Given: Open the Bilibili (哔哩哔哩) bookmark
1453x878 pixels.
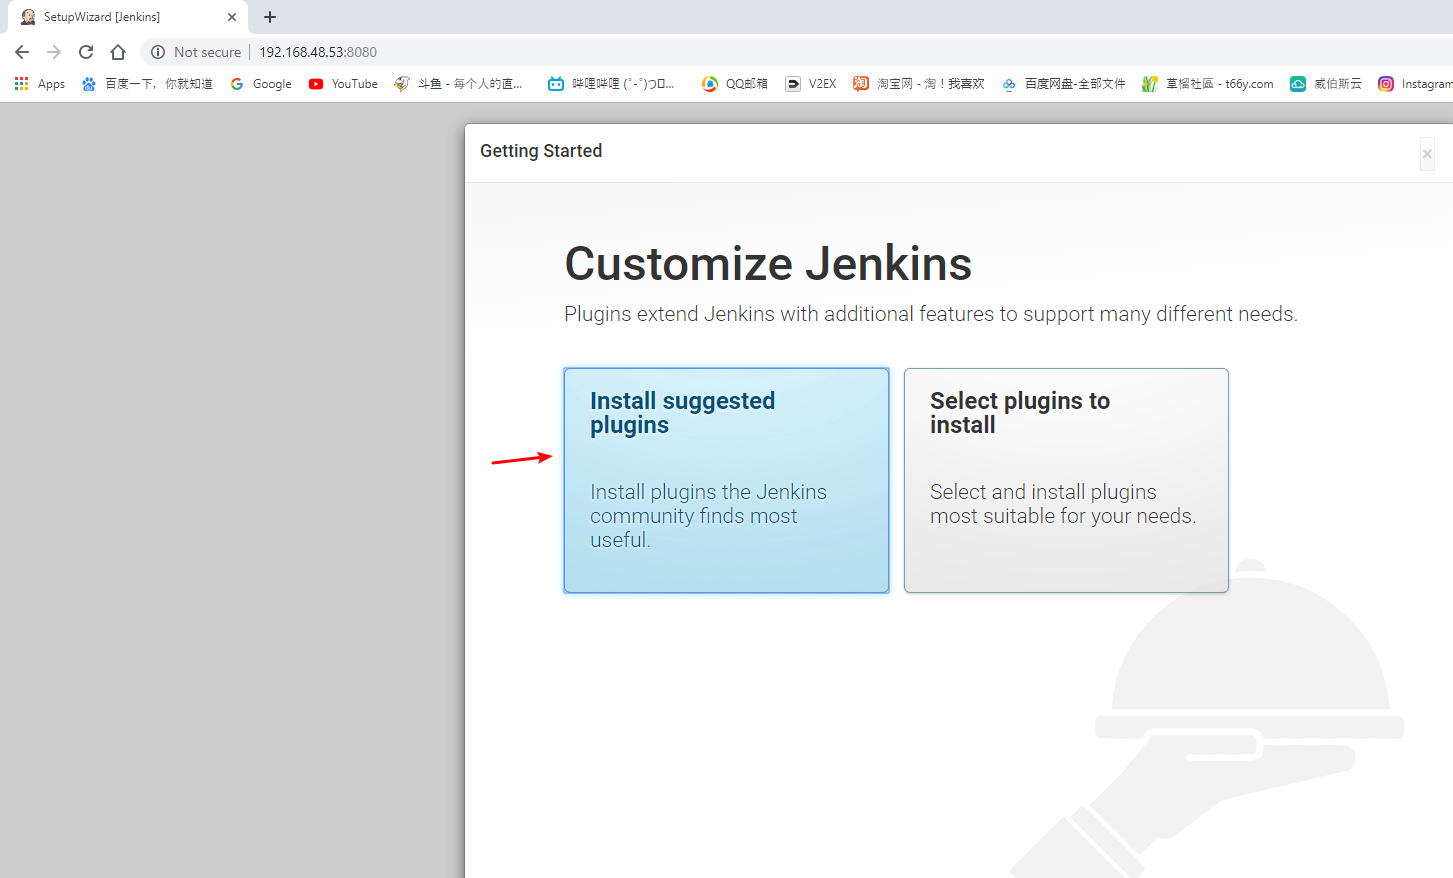Looking at the screenshot, I should (x=611, y=84).
